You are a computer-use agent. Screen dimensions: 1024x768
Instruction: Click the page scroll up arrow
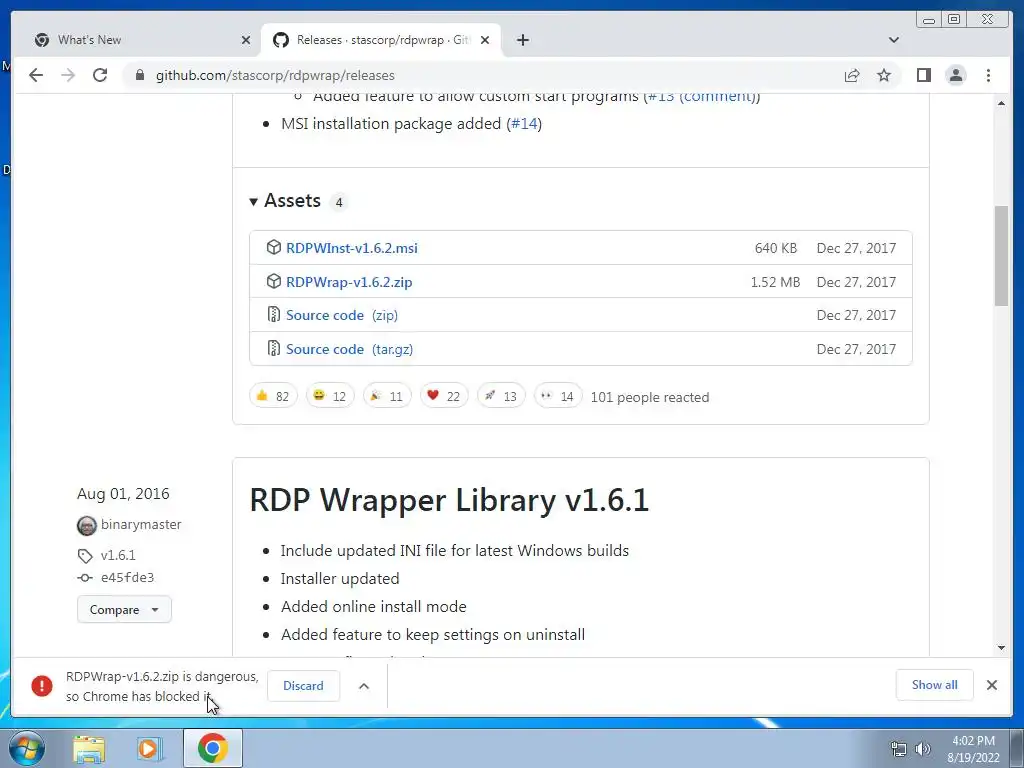1001,103
